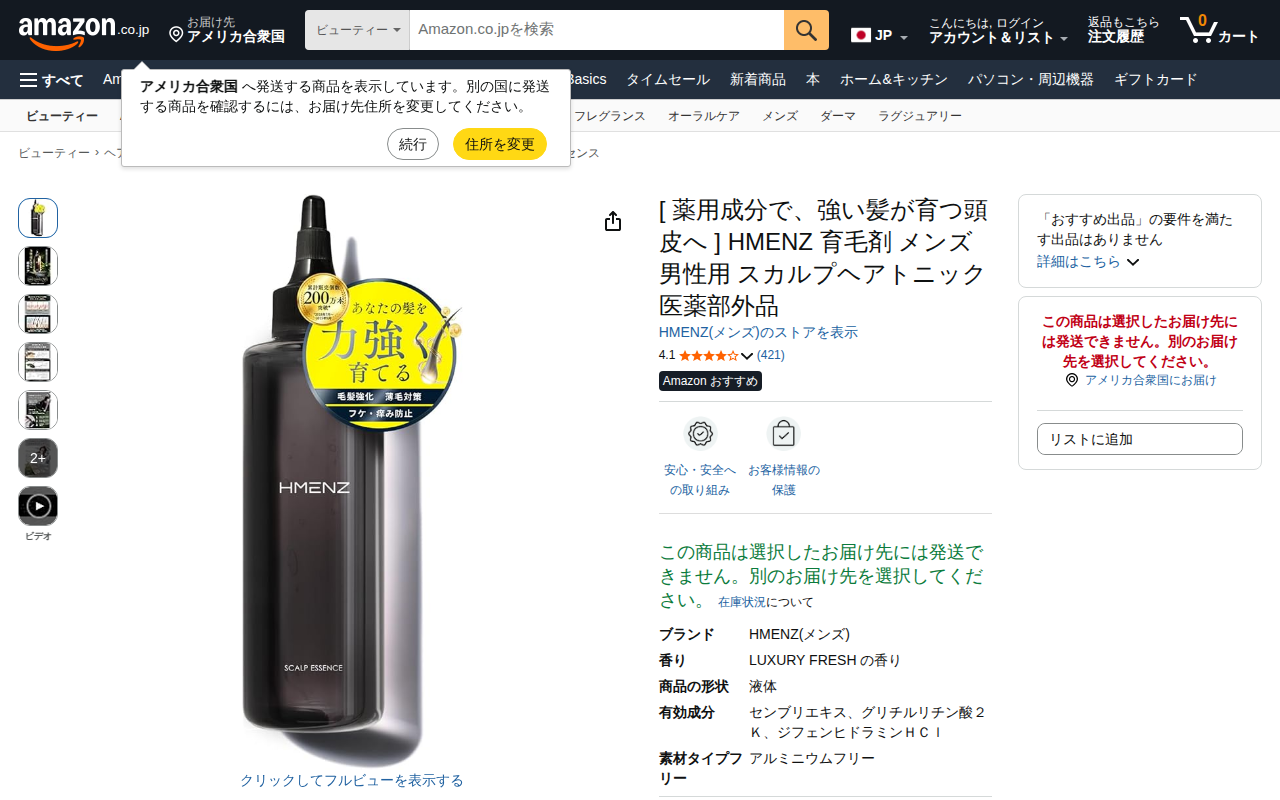Click the 安心・安全への取り組み shield icon
This screenshot has height=800, width=1280.
(700, 434)
